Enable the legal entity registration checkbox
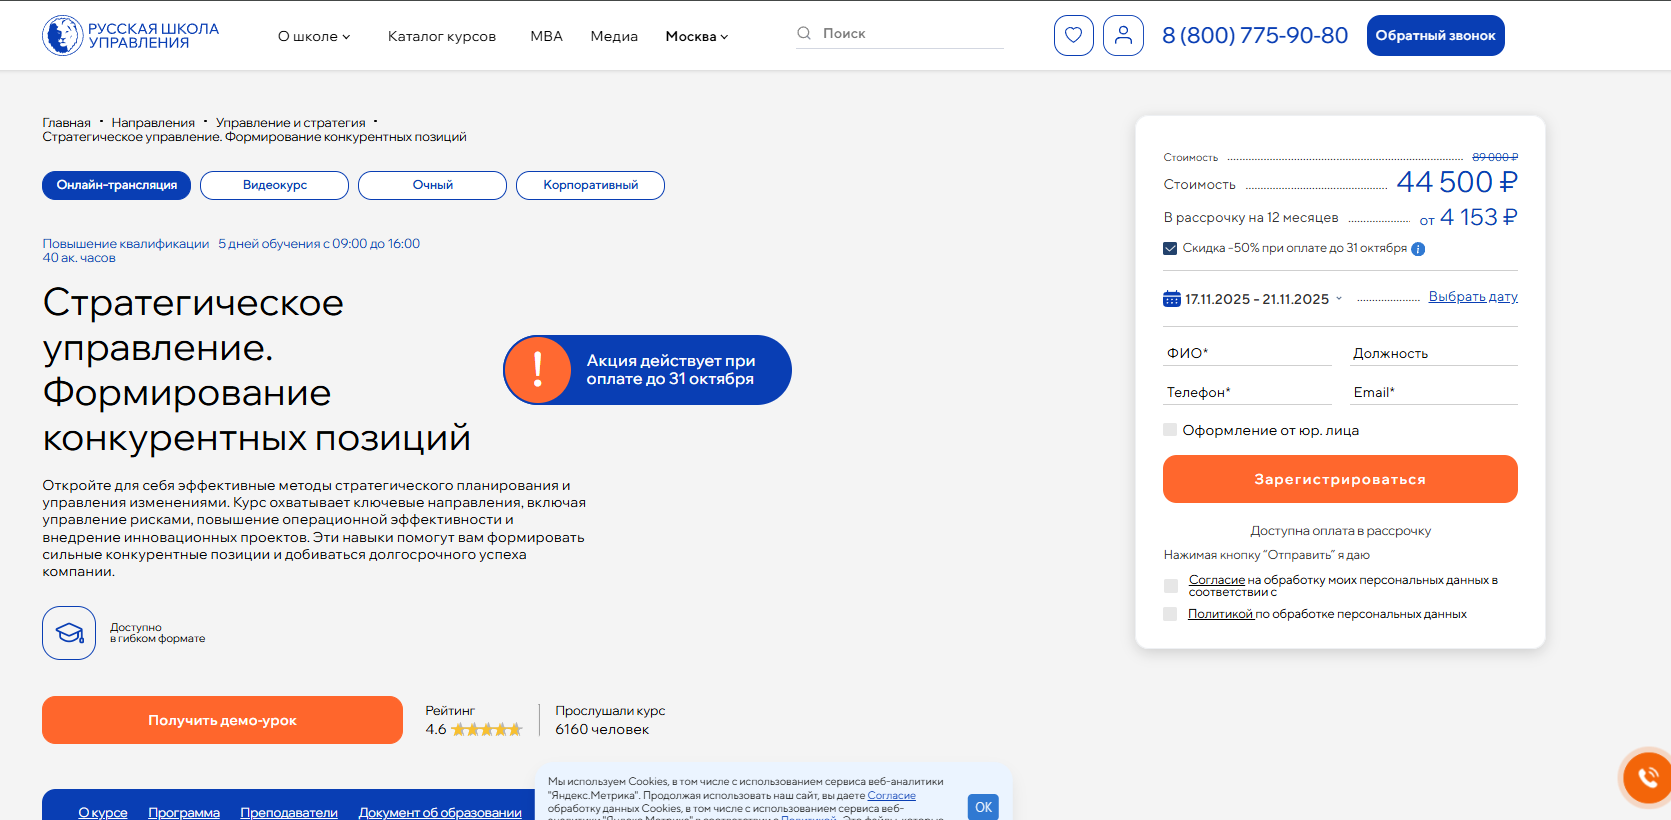 click(x=1170, y=430)
